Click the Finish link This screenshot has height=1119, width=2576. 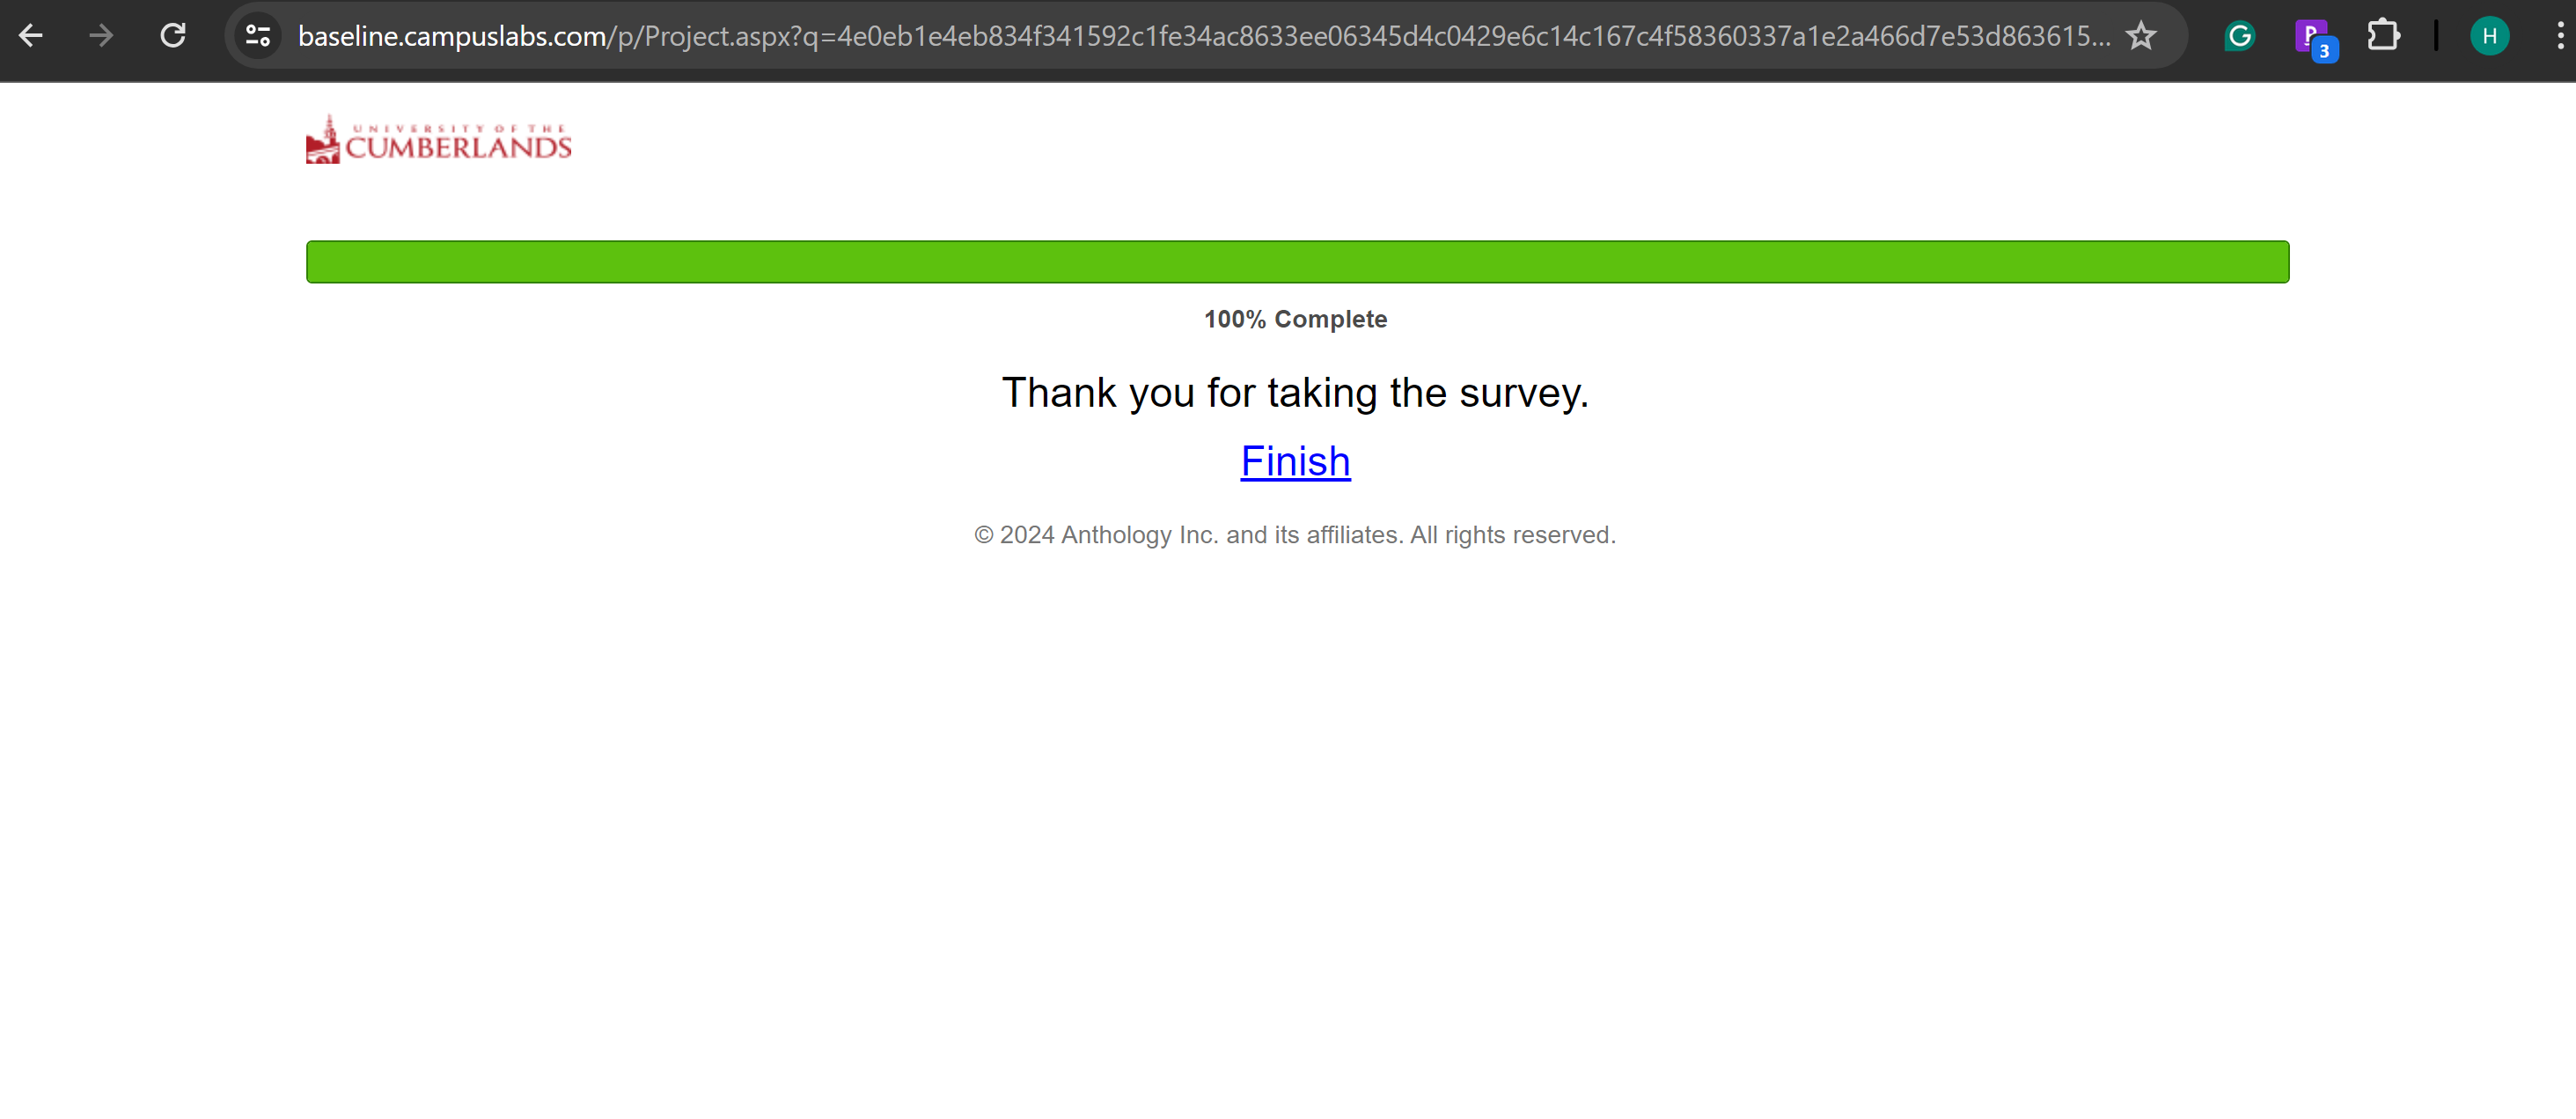coord(1295,461)
